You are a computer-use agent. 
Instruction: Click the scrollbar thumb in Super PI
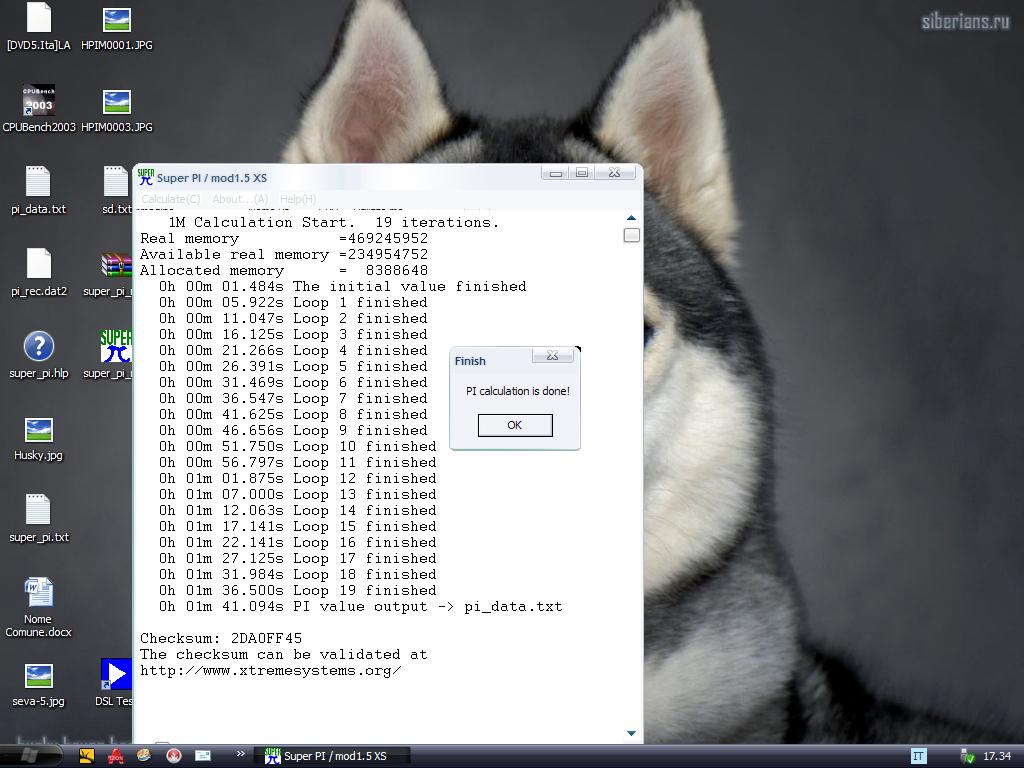[631, 235]
